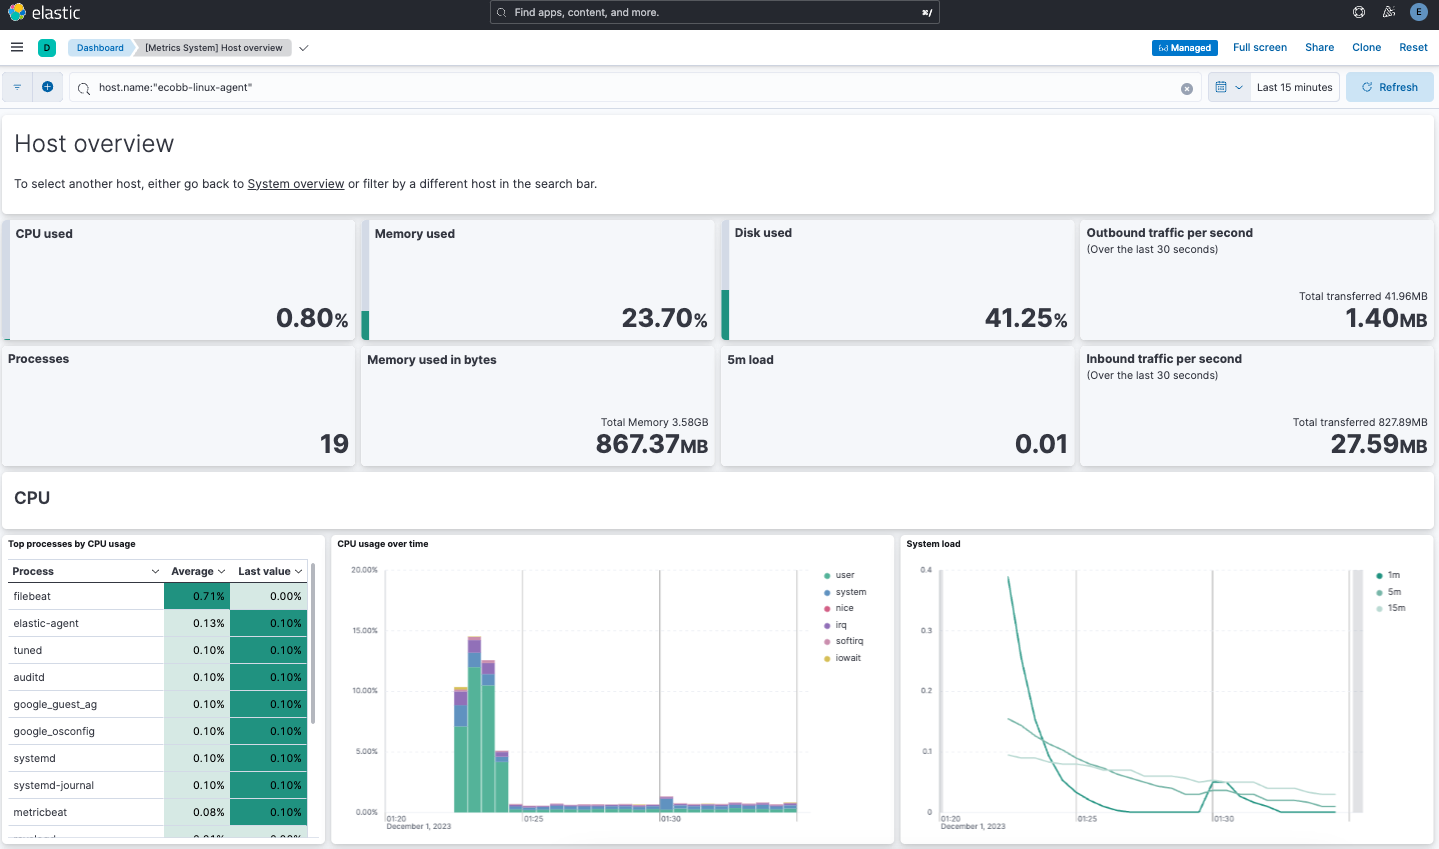The height and width of the screenshot is (849, 1439).
Task: Expand the dashboard title chevron
Action: [x=303, y=47]
